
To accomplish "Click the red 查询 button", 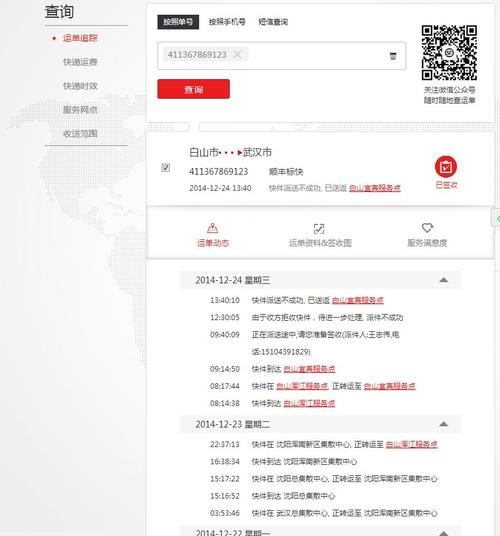I will pyautogui.click(x=193, y=89).
